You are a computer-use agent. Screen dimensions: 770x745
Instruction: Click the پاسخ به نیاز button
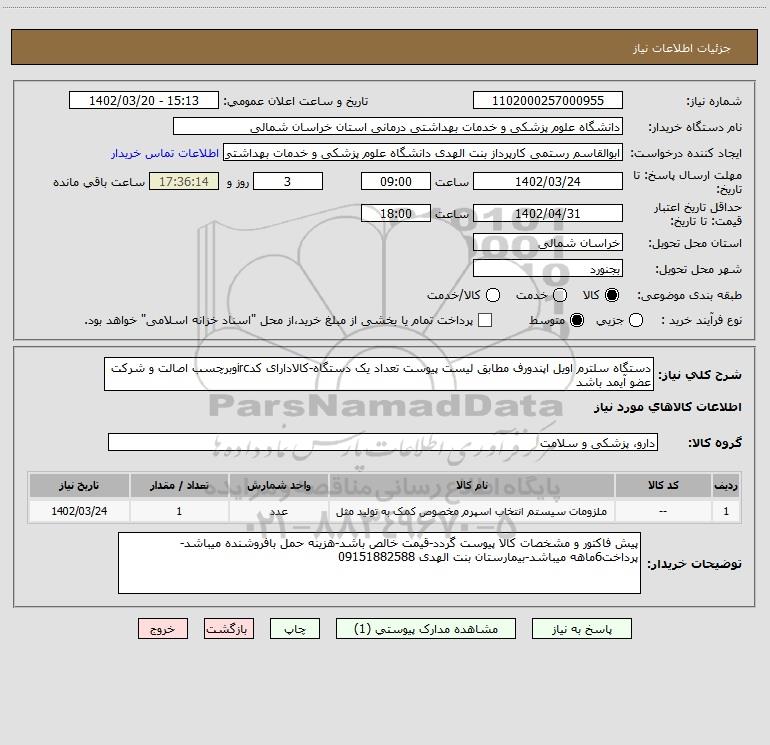(x=582, y=629)
